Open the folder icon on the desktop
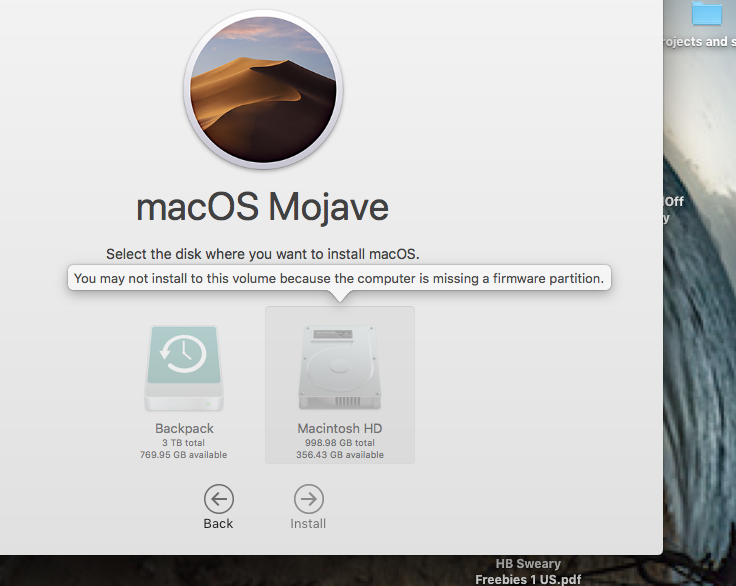Screen dimensions: 736x586 [706, 13]
